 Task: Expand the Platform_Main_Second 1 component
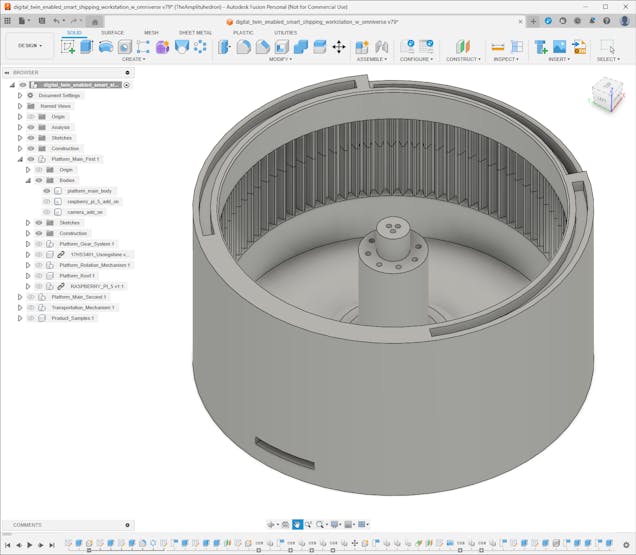pos(19,297)
